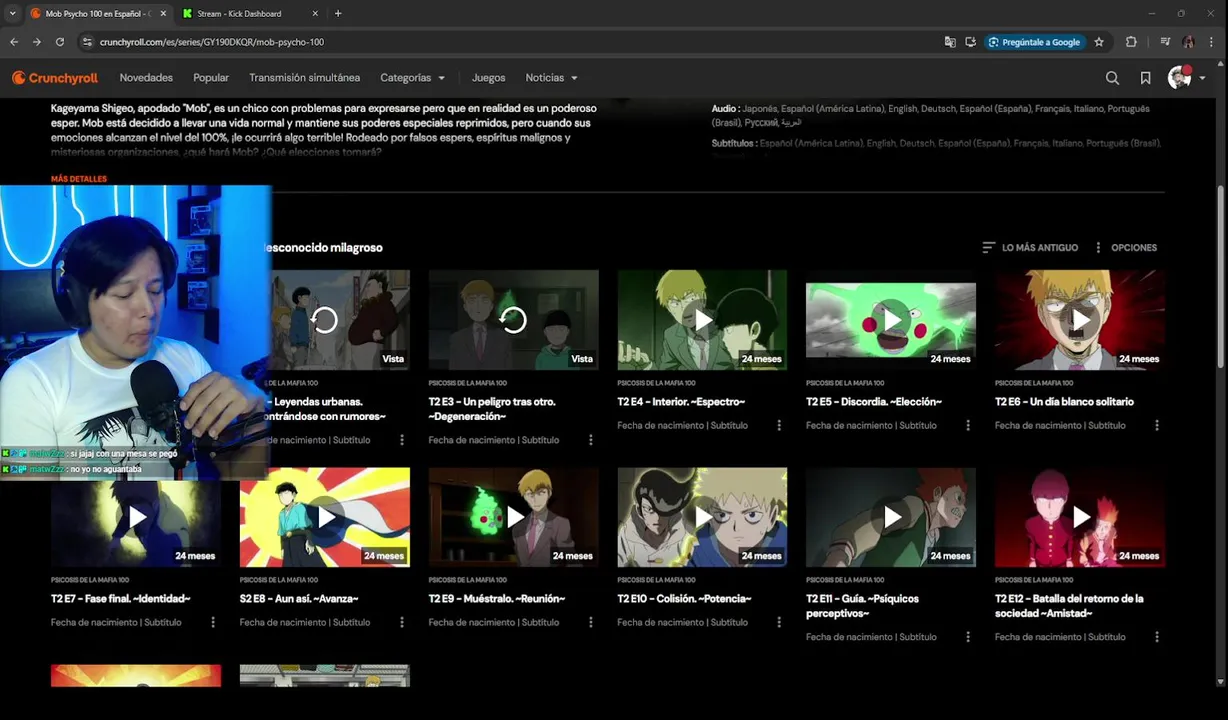The height and width of the screenshot is (720, 1228).
Task: Open more options for T2 E3 episode
Action: click(591, 440)
